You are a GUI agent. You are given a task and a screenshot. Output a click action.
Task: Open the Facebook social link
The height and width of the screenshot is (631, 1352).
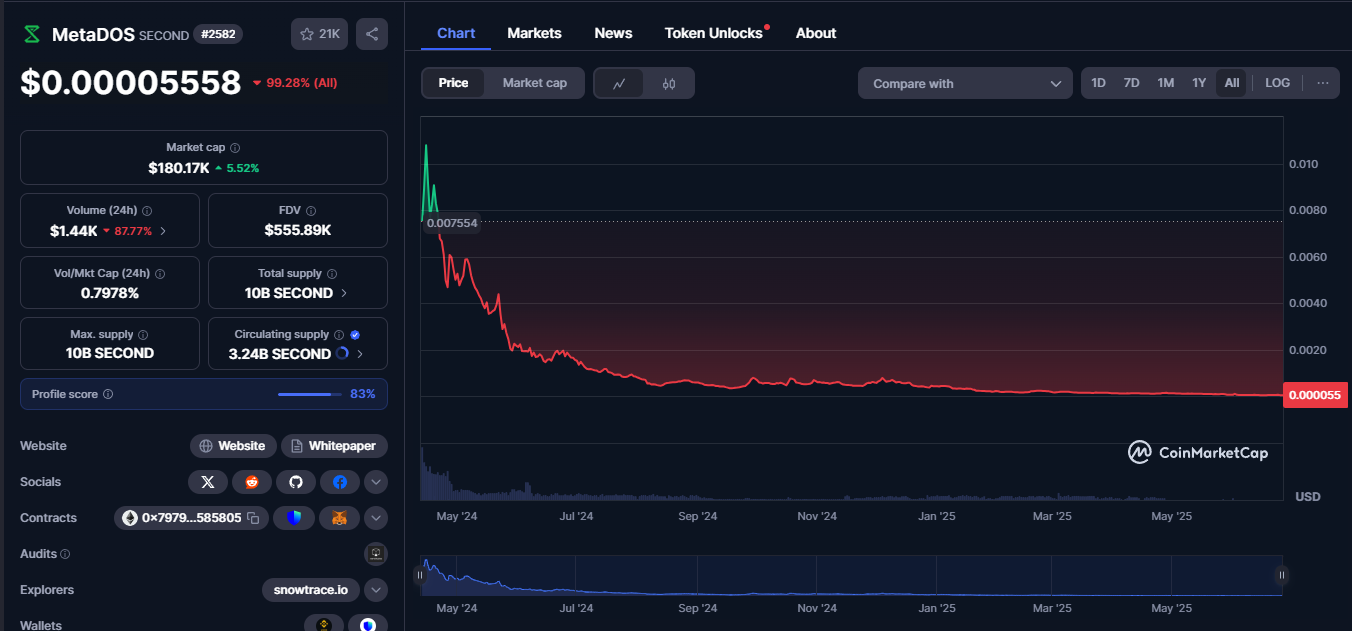(339, 482)
